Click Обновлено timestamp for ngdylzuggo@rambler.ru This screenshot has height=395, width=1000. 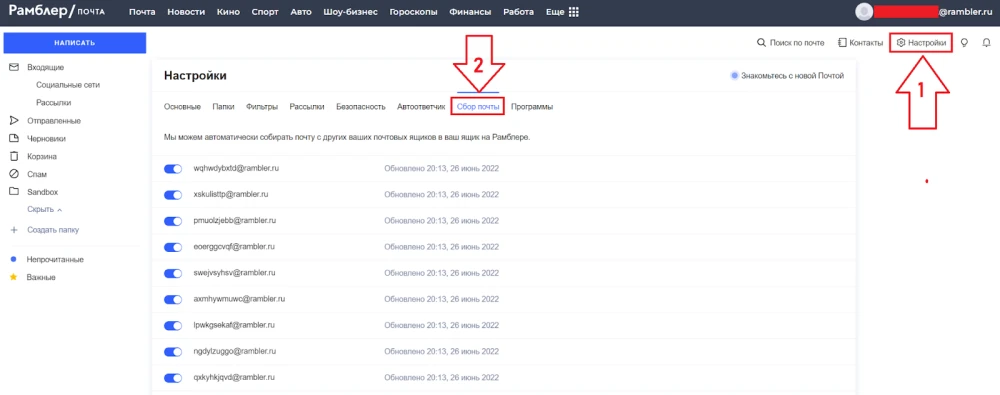441,352
